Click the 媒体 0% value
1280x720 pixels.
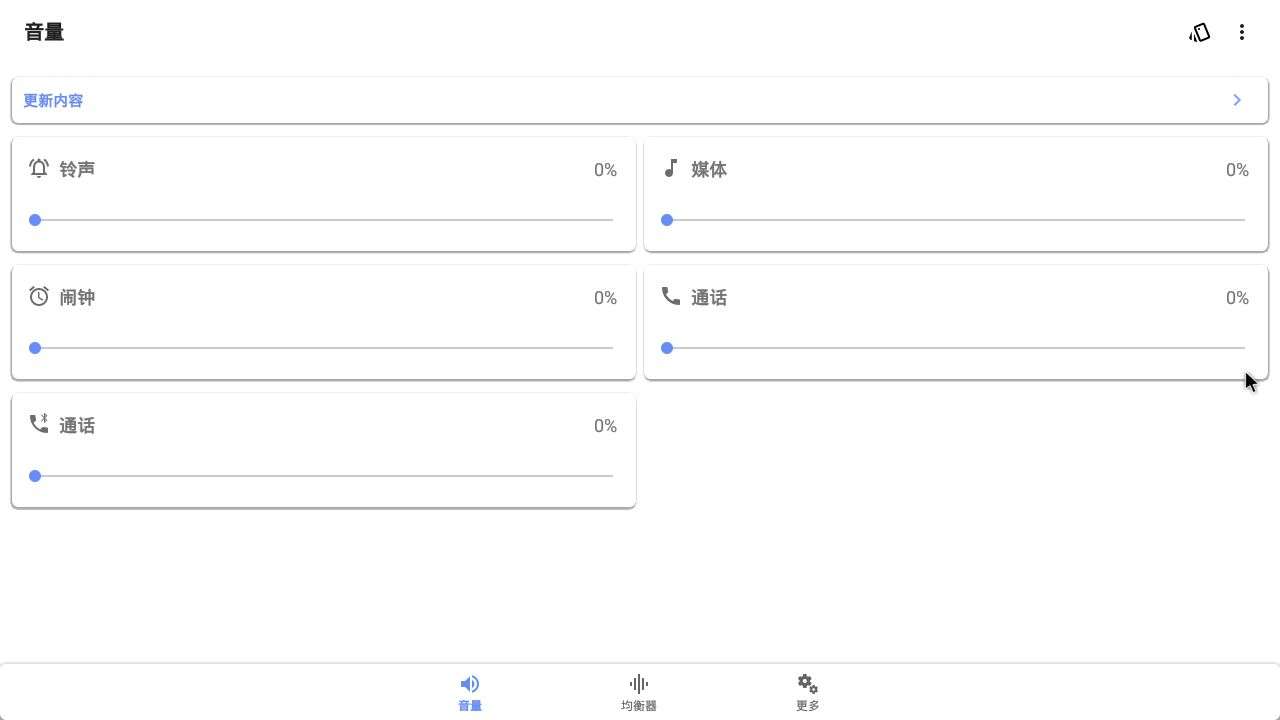point(1237,170)
